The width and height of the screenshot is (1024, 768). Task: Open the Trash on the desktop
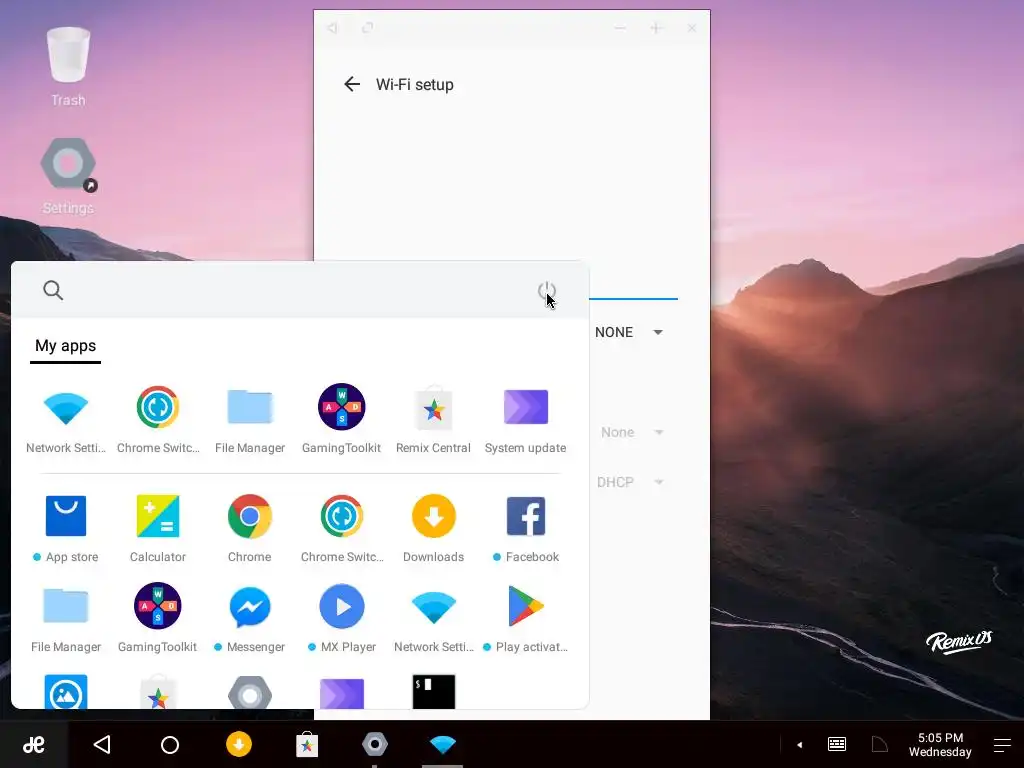(68, 66)
